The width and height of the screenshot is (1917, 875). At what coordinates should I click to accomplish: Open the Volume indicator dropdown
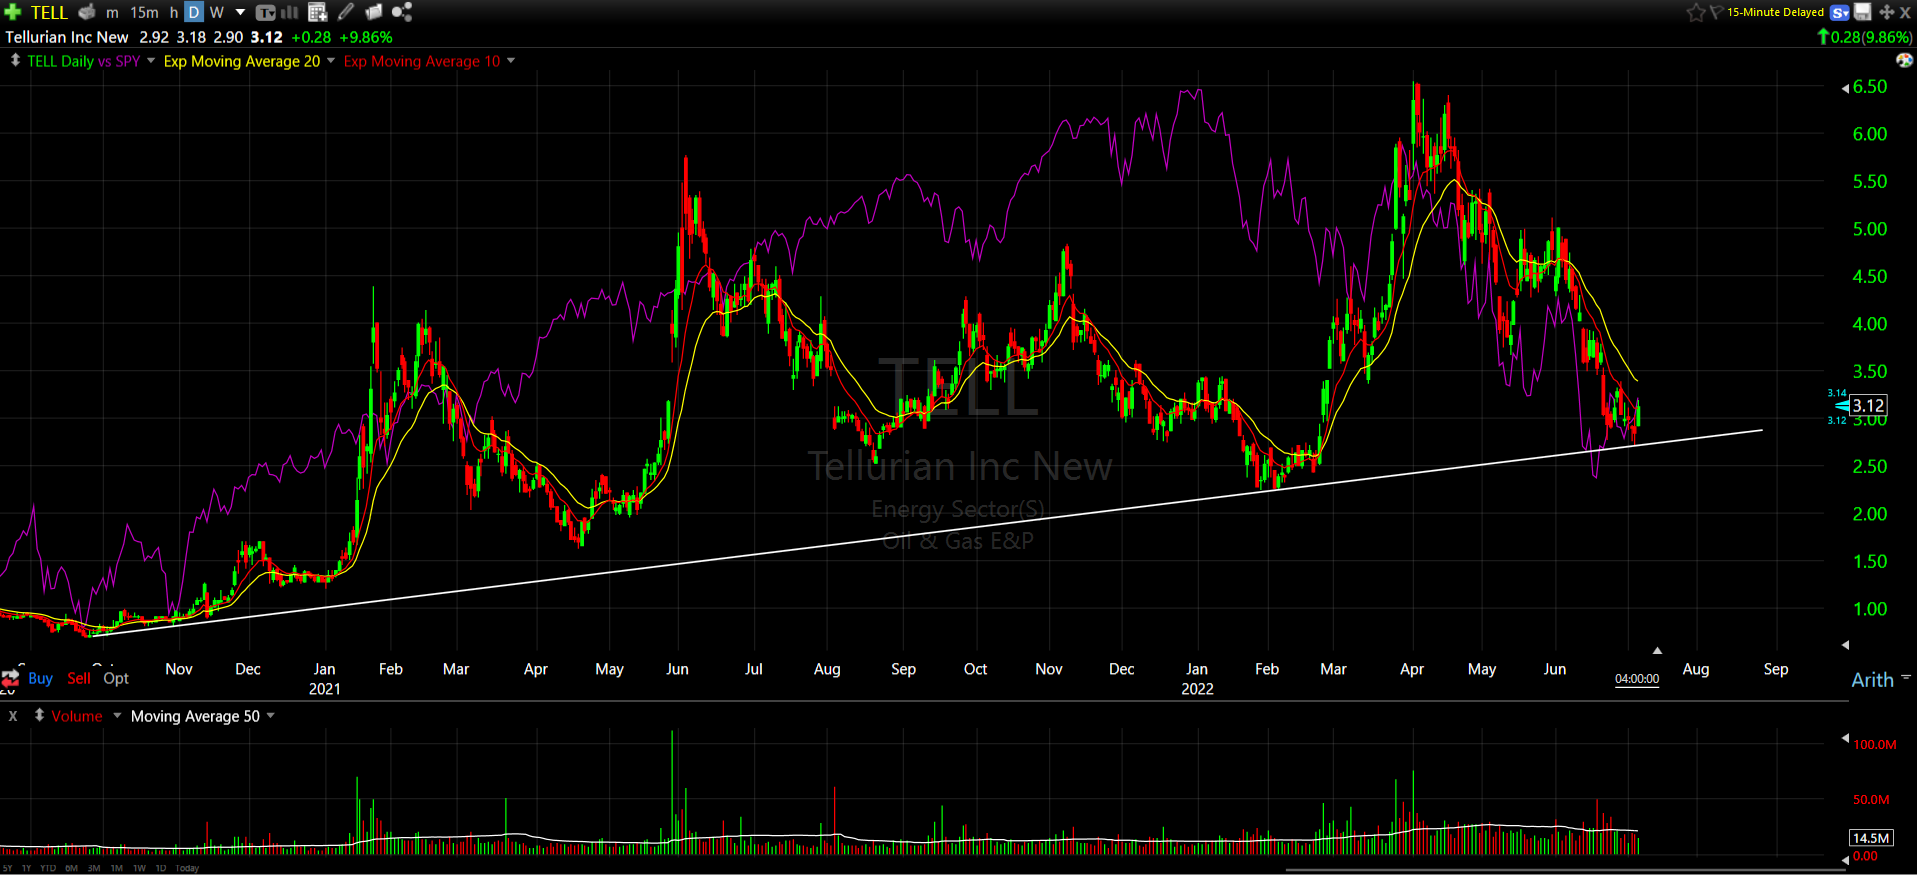coord(117,716)
